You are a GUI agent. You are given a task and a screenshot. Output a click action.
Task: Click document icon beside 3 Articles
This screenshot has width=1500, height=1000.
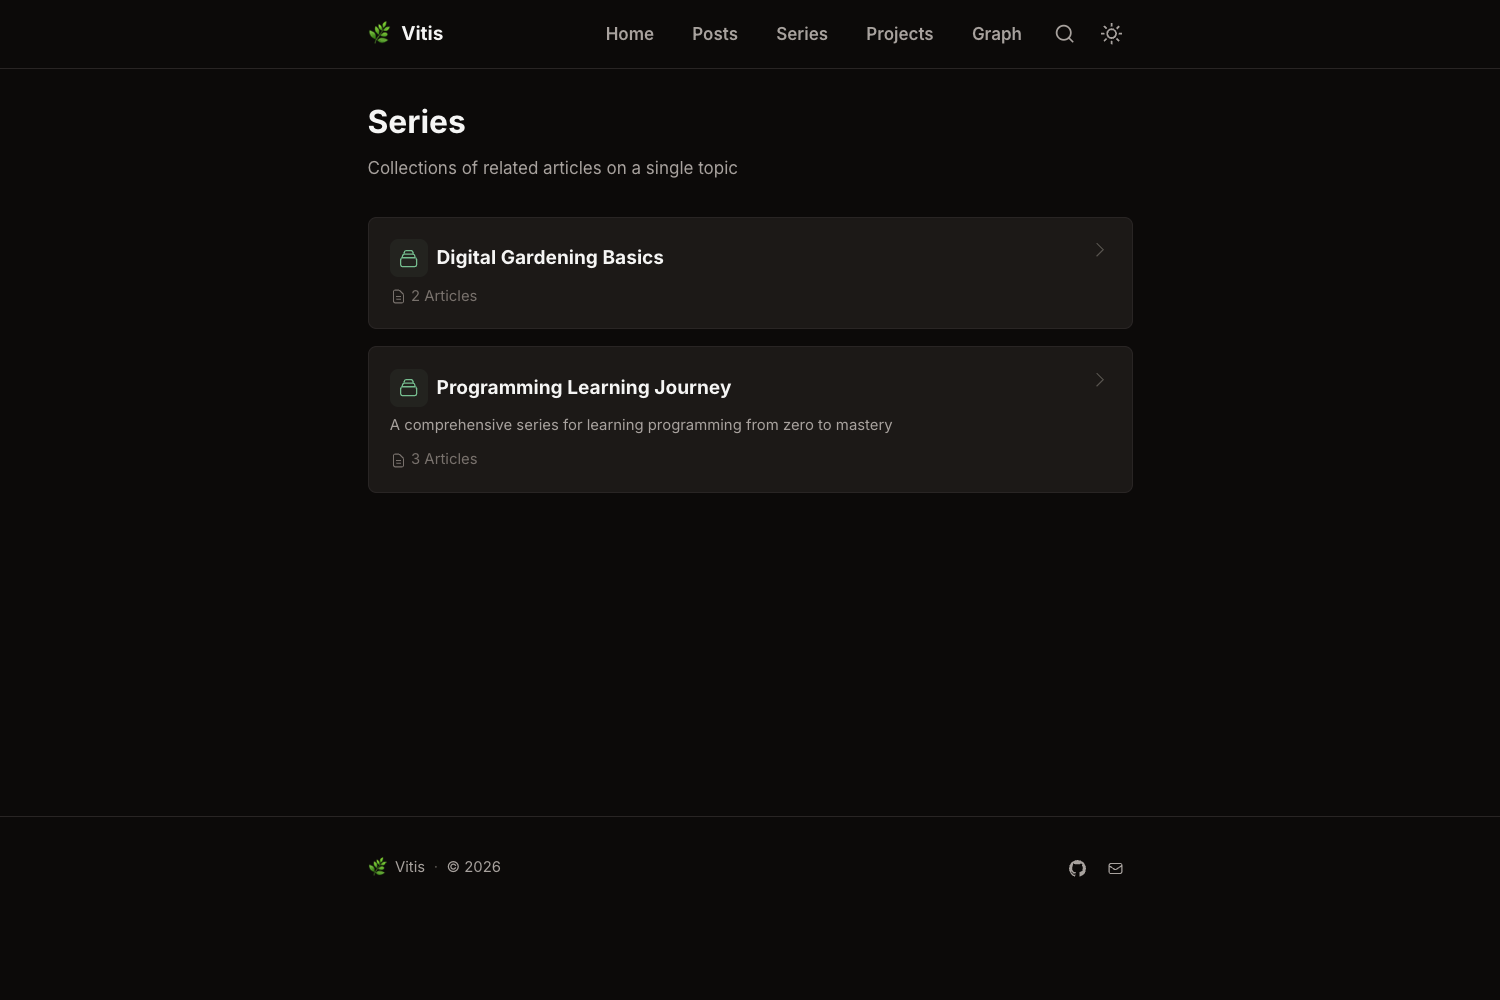coord(398,460)
